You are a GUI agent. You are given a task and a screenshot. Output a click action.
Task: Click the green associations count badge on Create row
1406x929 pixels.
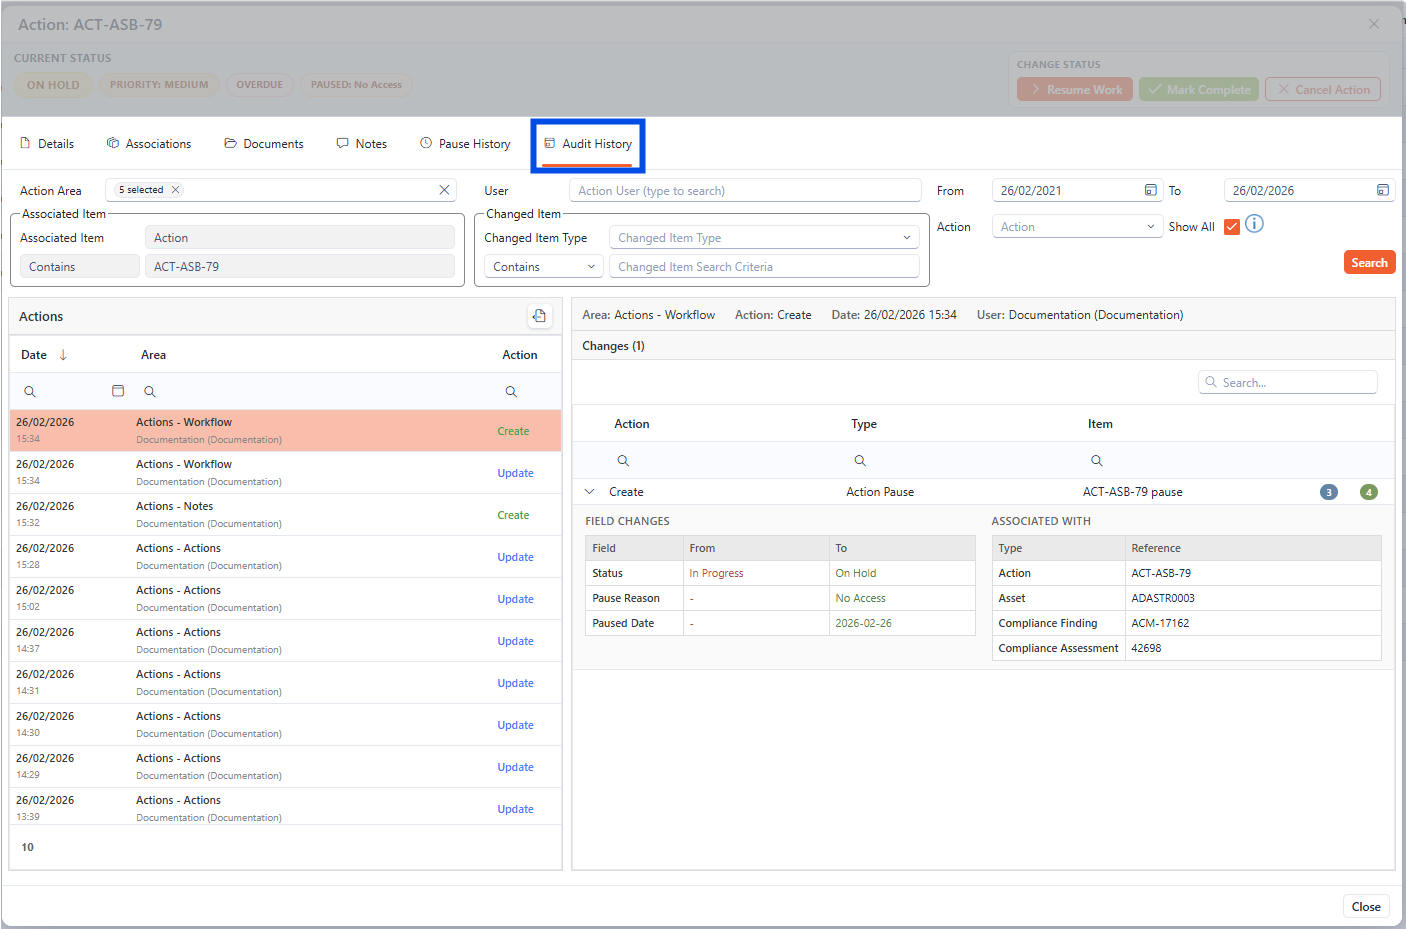tap(1369, 492)
